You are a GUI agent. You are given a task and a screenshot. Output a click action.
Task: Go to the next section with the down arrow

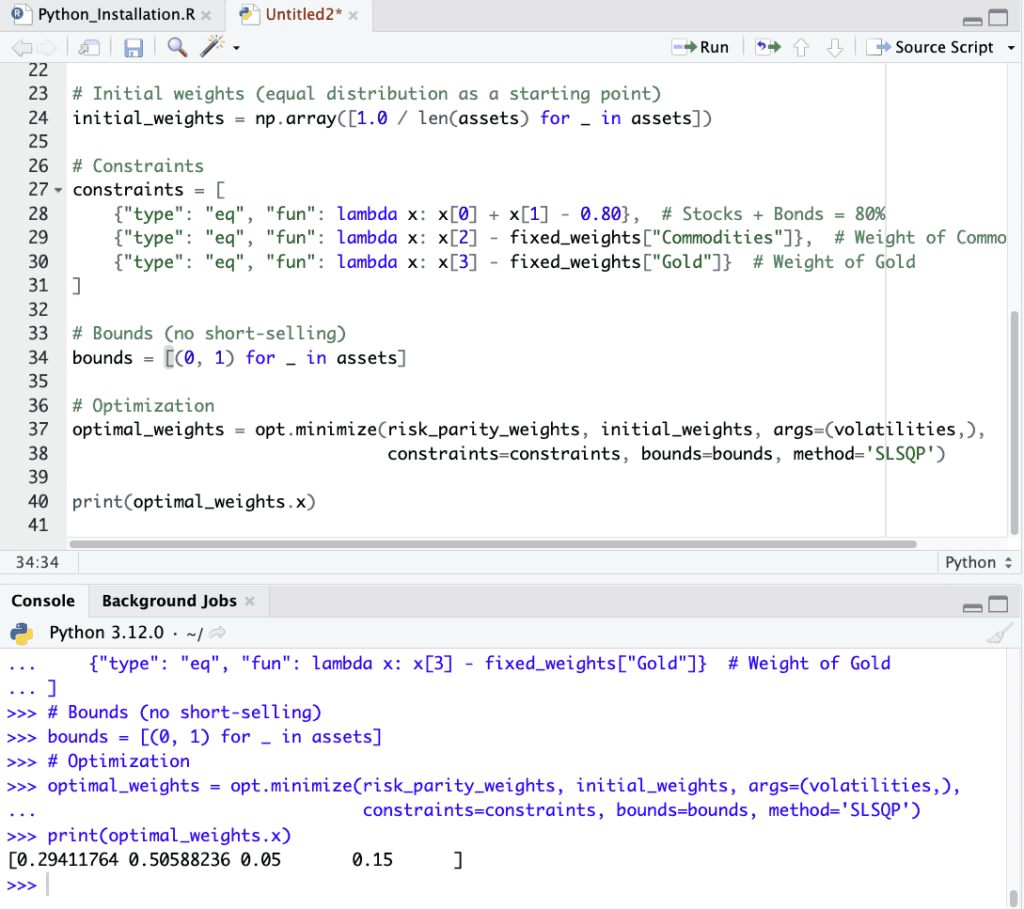[835, 47]
